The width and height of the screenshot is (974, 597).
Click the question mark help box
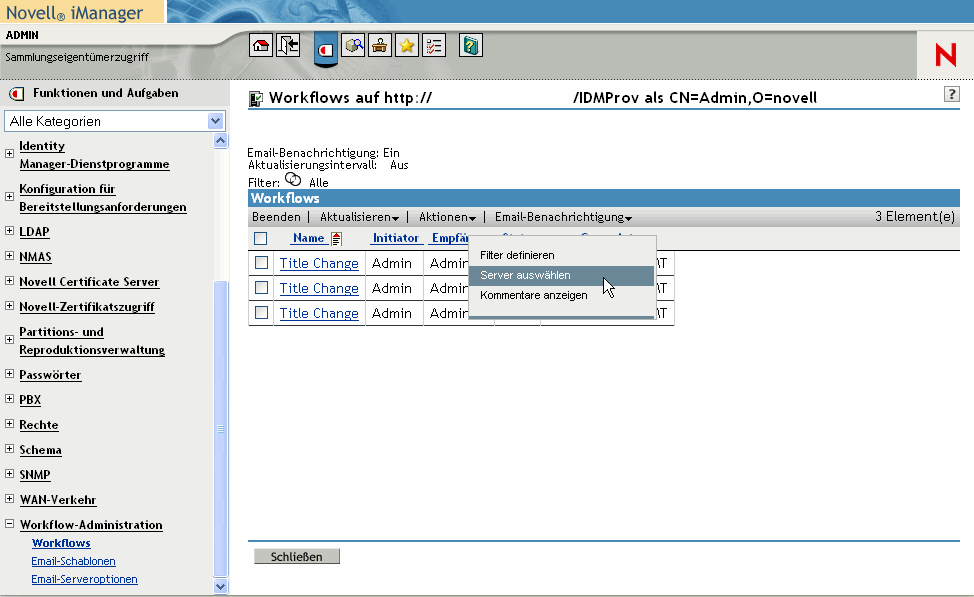[952, 94]
